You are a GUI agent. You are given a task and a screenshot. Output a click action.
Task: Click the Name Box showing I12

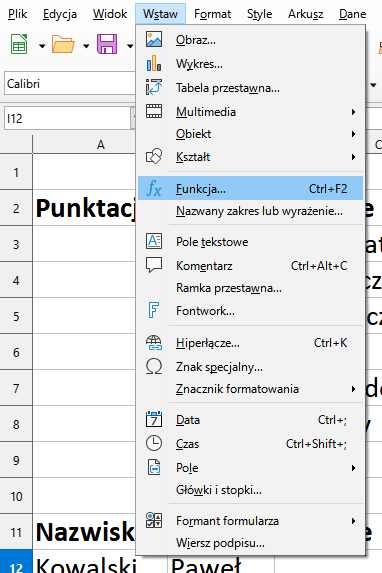click(x=68, y=118)
